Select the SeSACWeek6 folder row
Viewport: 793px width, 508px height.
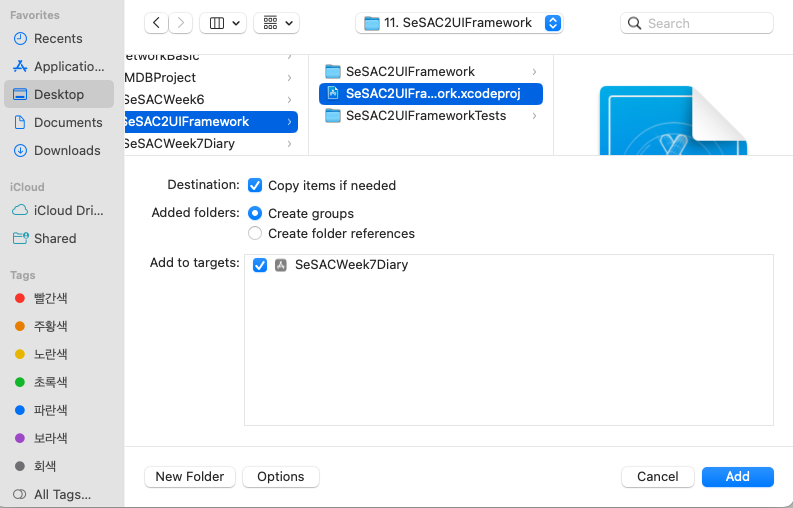point(211,100)
